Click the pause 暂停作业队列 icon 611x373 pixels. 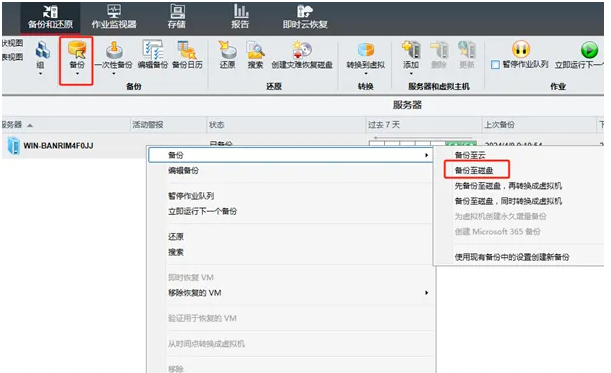521,49
